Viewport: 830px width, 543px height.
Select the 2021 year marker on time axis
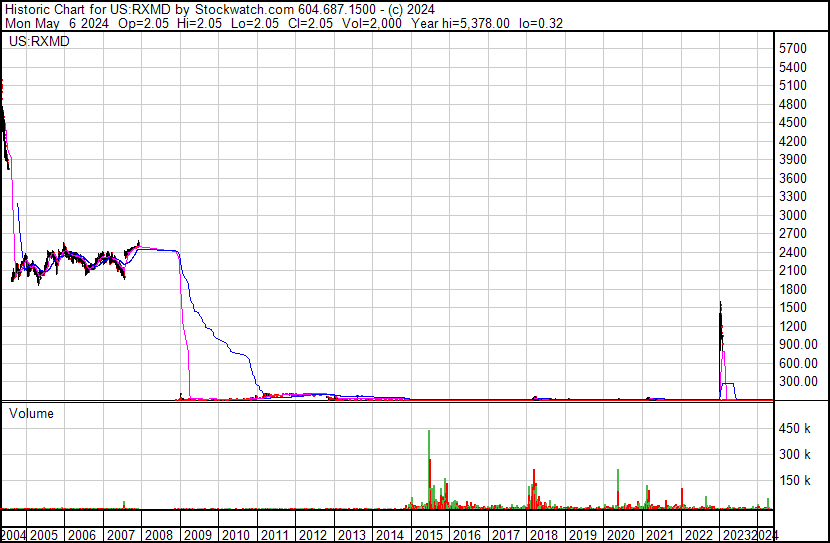(x=660, y=535)
